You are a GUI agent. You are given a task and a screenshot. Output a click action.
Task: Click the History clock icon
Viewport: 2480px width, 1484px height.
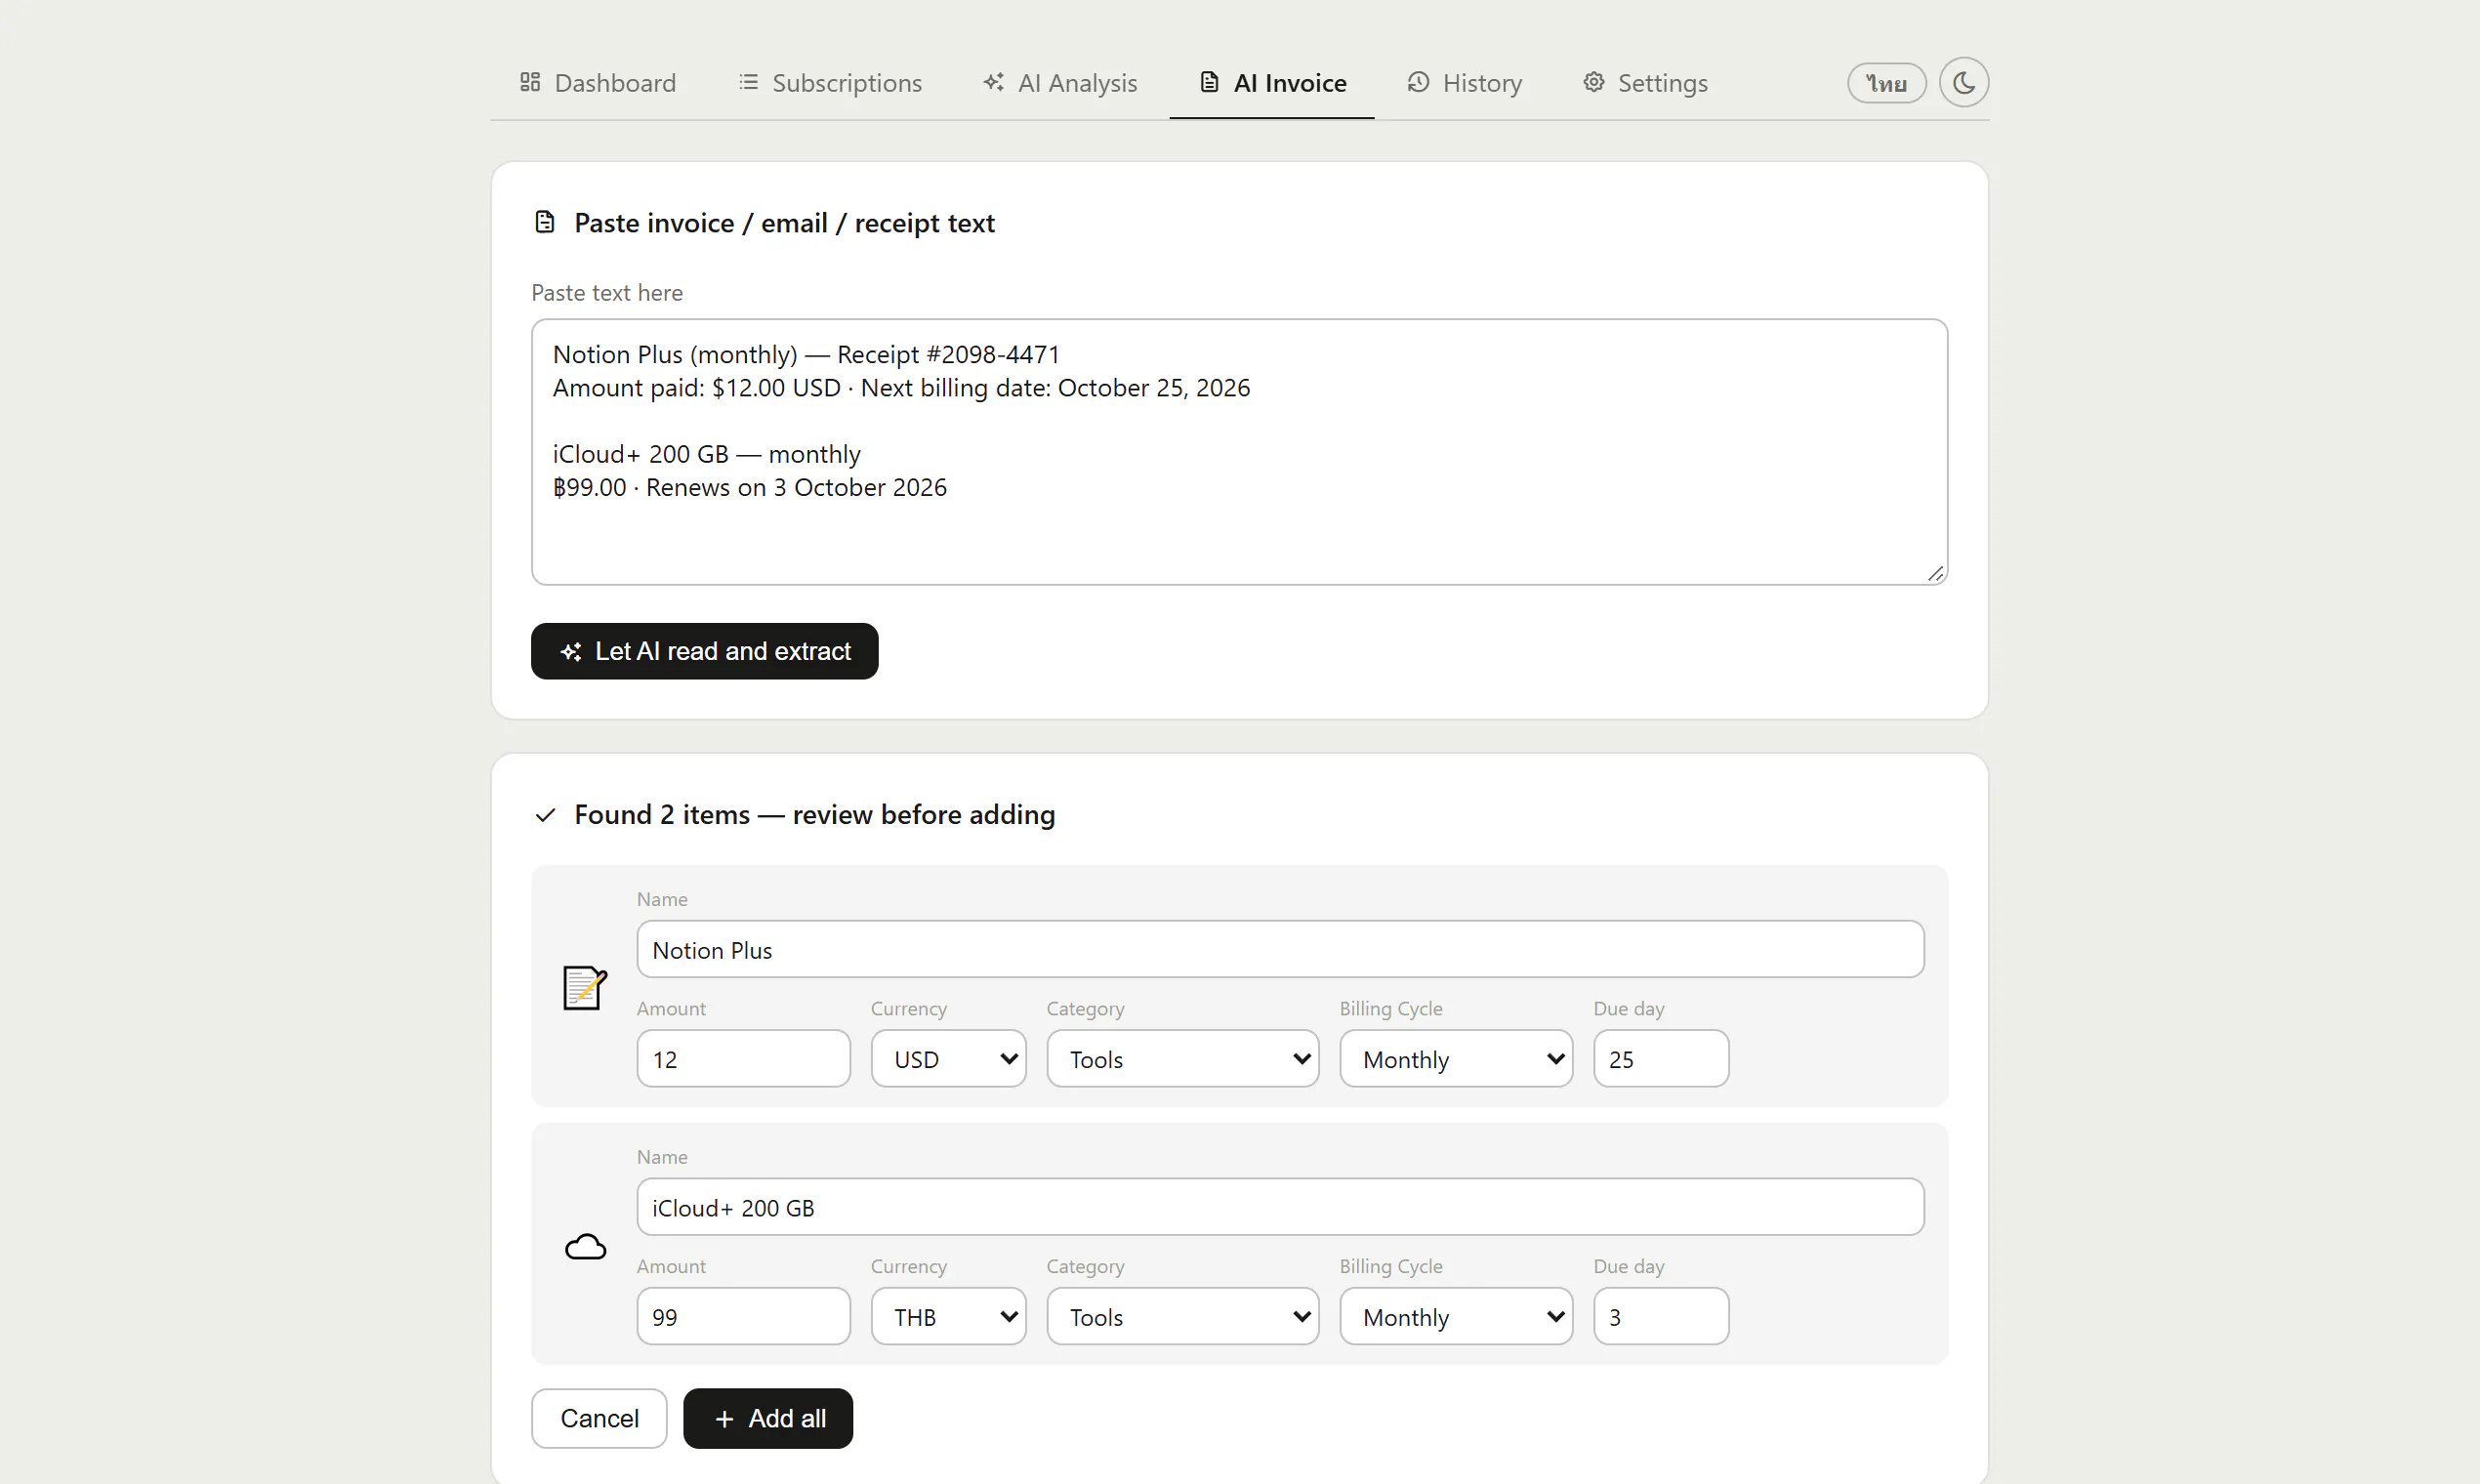(1418, 82)
